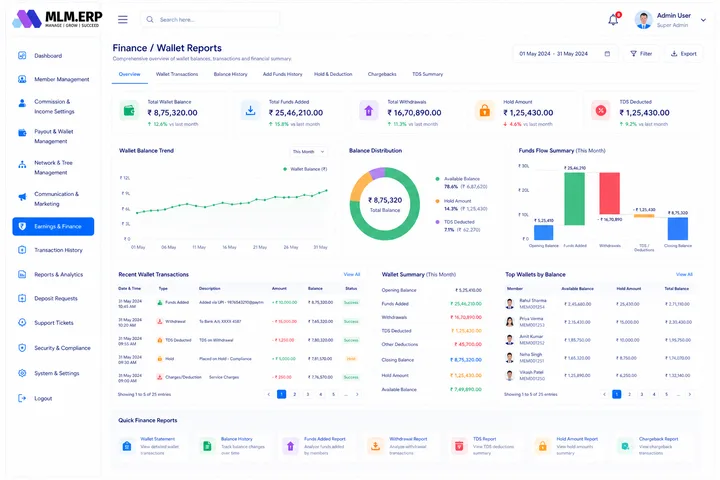Click green Funds Added bar in chart
This screenshot has height=480, width=720.
click(x=574, y=199)
